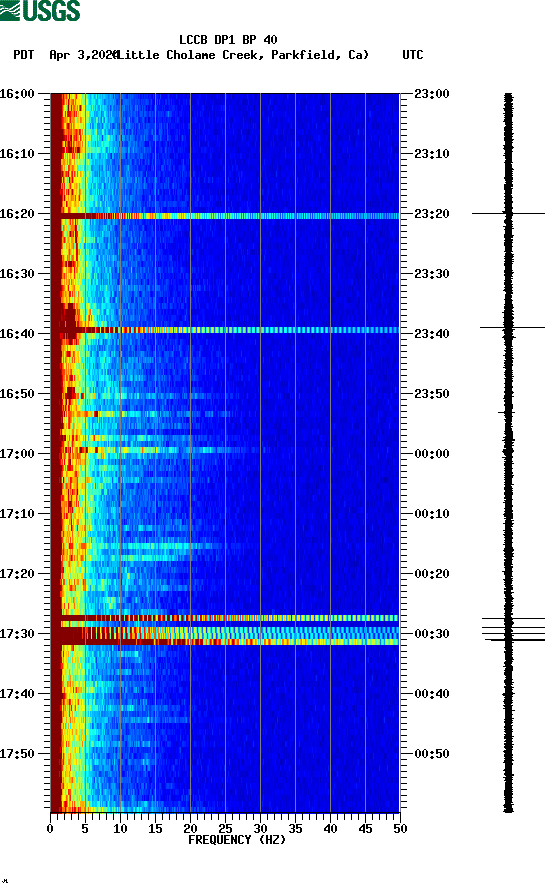Click the 23:40 UTC time label
The width and height of the screenshot is (552, 892).
tap(432, 334)
